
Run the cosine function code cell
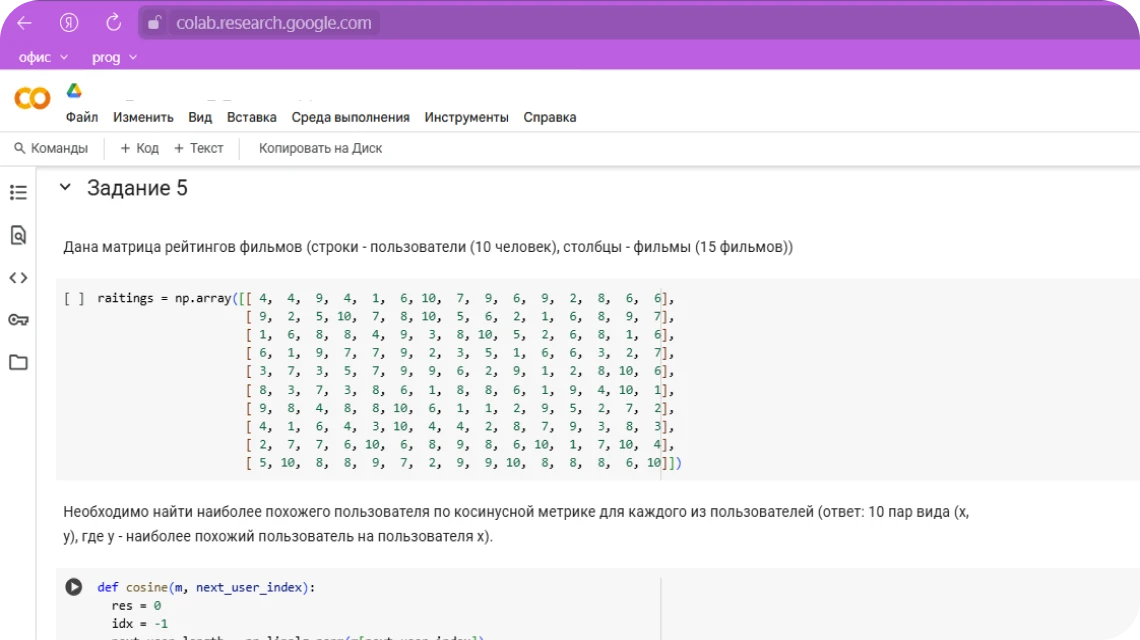(x=74, y=587)
